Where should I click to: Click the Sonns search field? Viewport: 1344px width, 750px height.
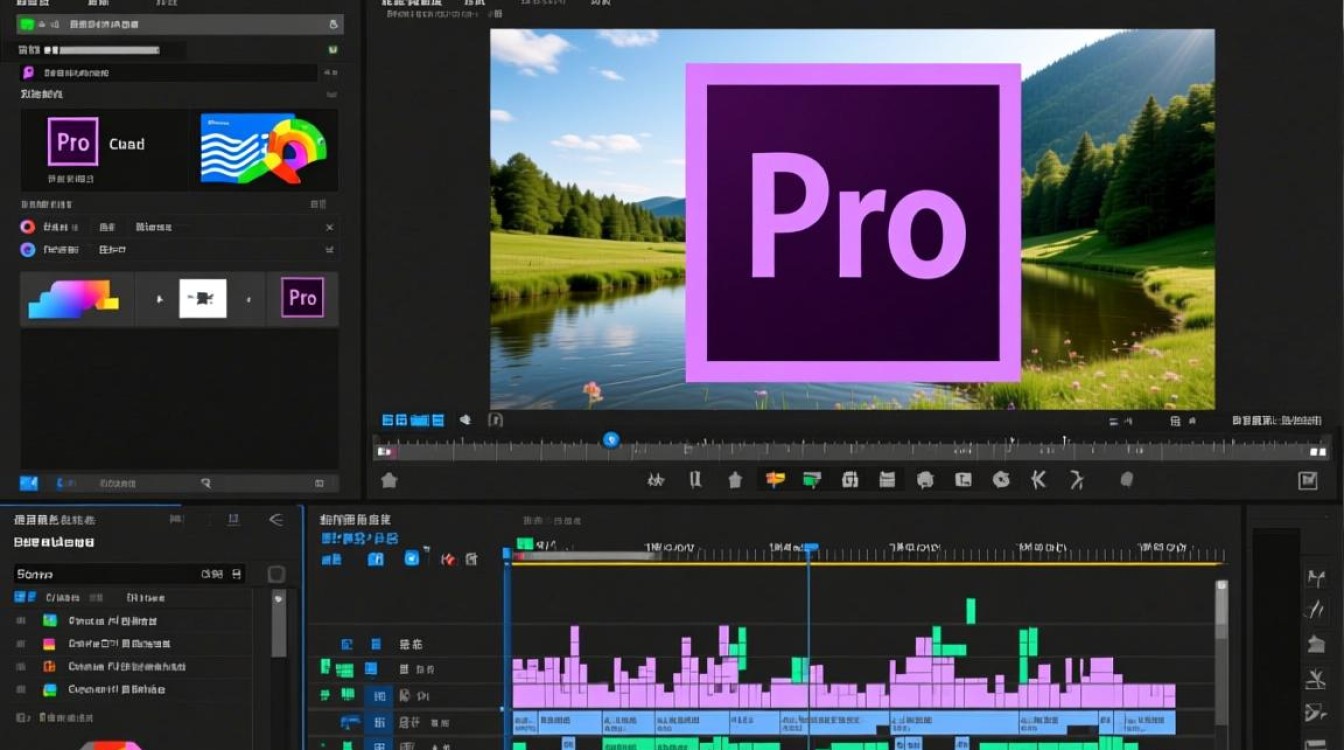[129, 574]
